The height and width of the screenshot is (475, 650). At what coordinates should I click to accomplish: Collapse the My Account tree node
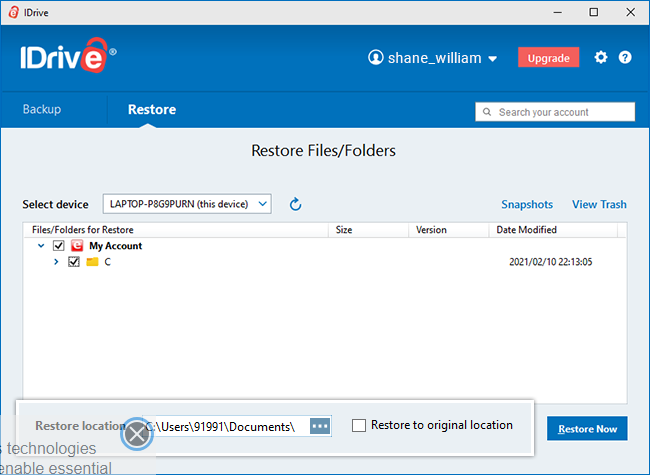41,245
